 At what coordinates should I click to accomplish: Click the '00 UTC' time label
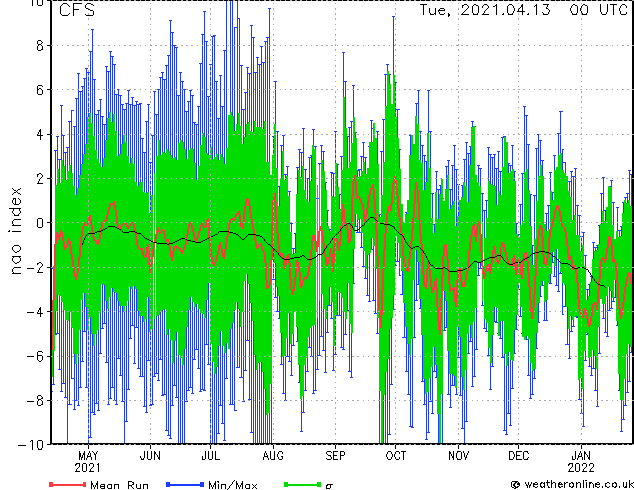point(599,10)
